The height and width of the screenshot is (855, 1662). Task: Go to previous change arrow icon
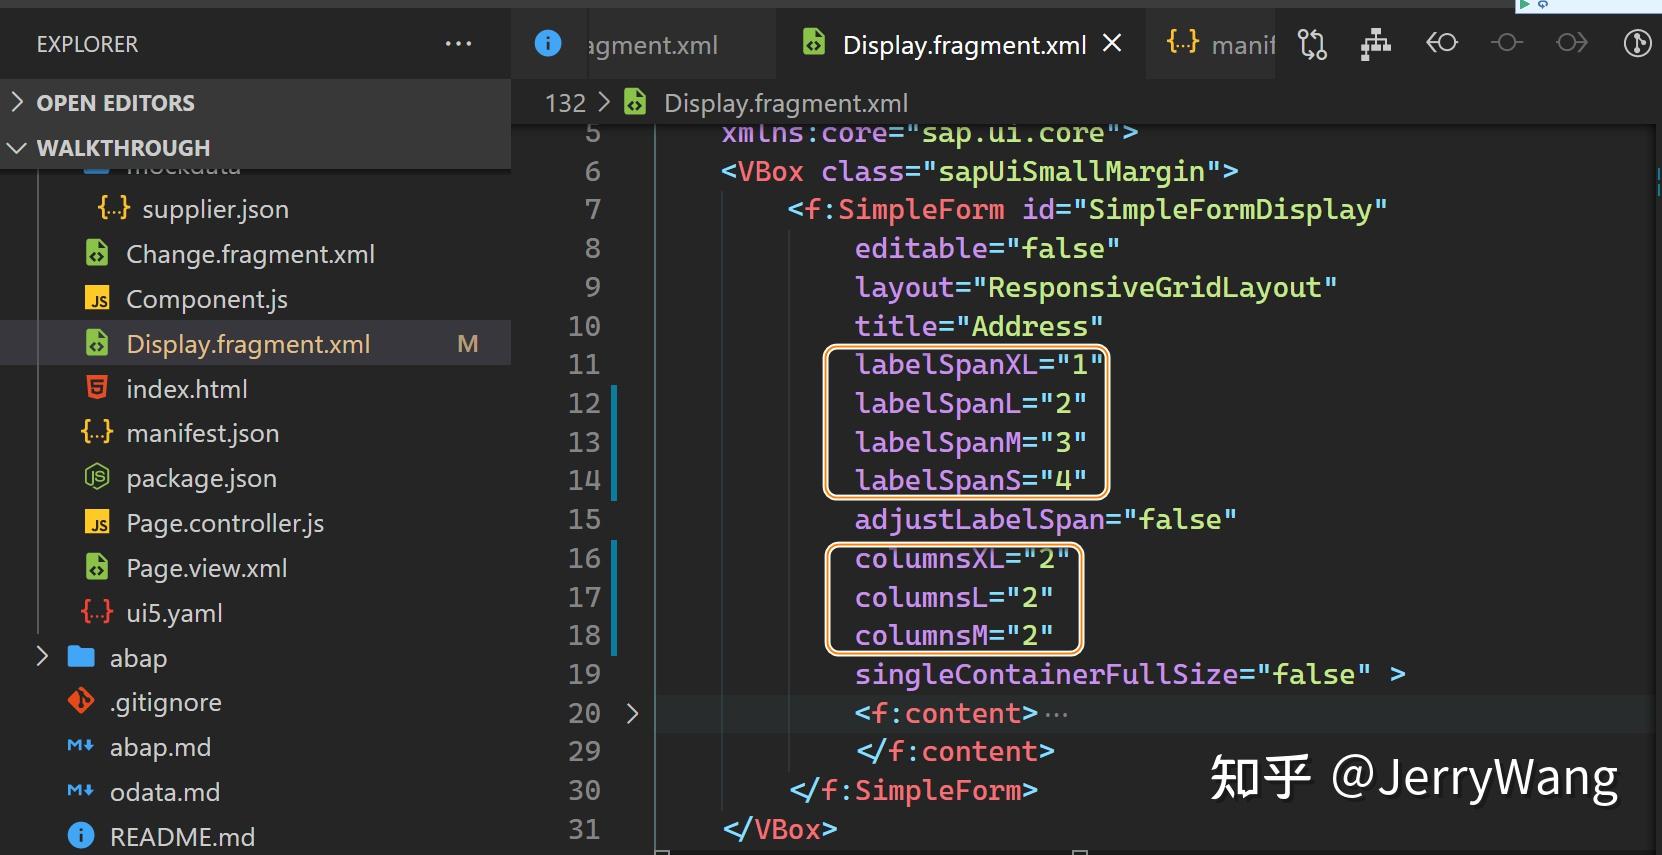point(1441,43)
